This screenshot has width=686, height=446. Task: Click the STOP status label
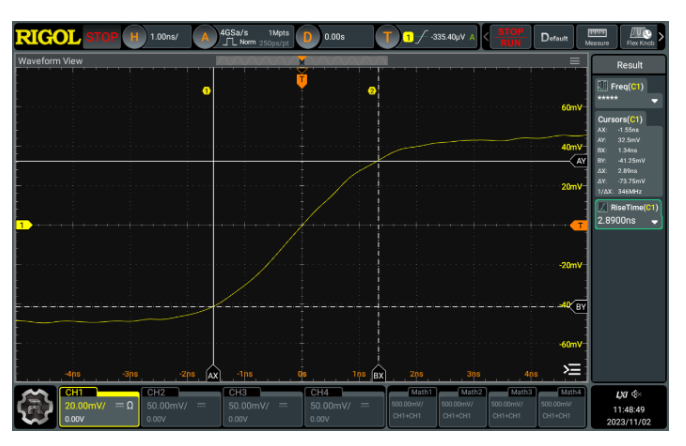pyautogui.click(x=102, y=37)
